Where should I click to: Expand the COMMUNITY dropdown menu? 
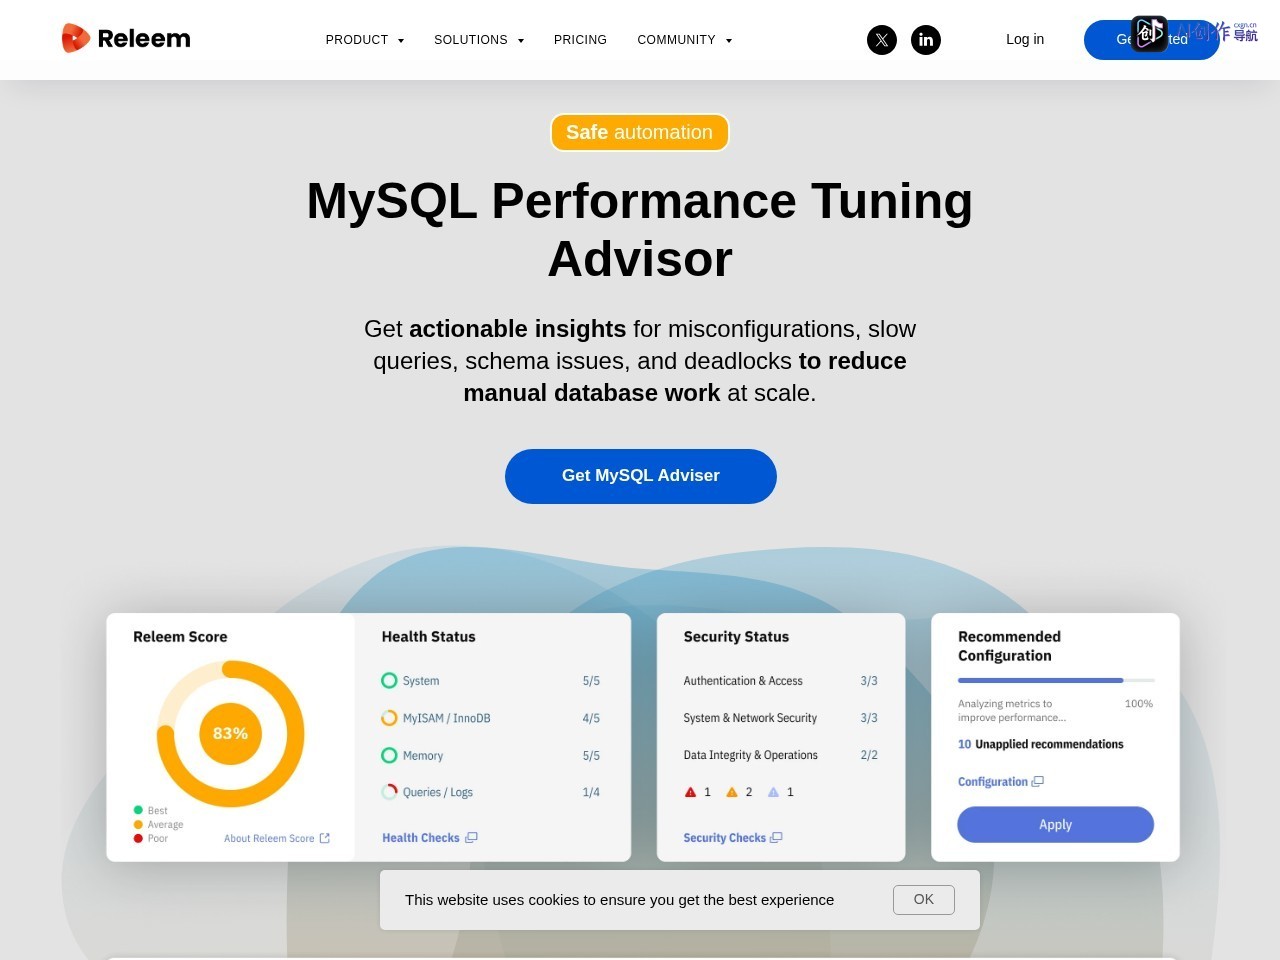[x=685, y=40]
